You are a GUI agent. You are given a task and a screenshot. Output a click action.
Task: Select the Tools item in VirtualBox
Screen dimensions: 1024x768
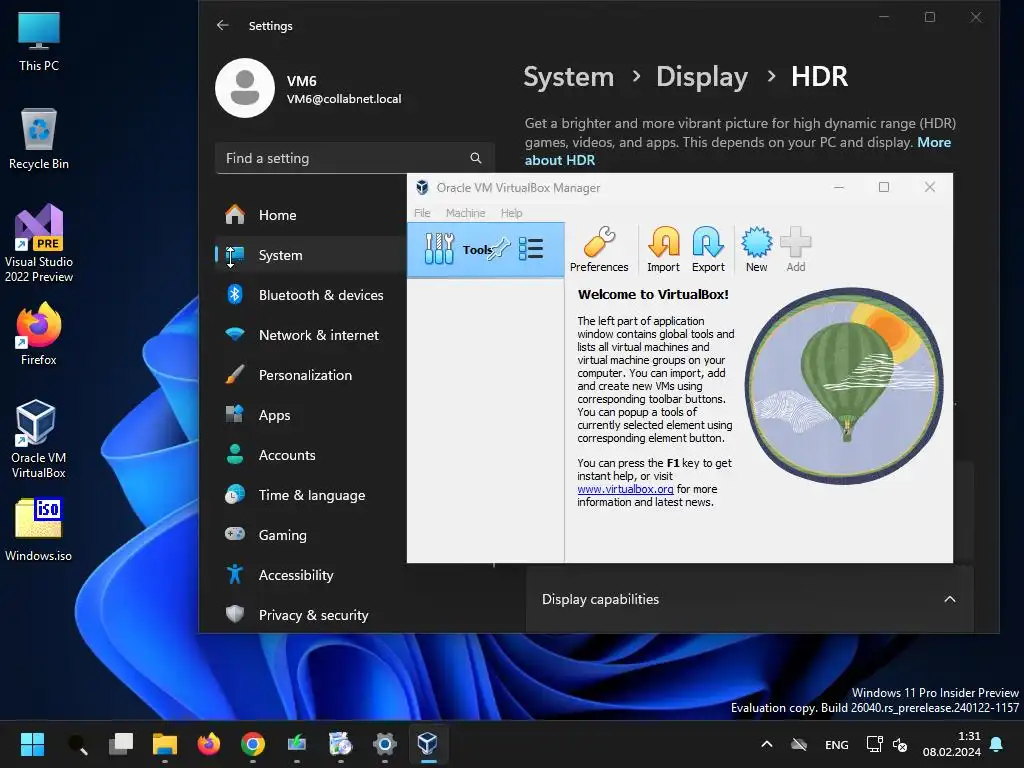tap(485, 249)
